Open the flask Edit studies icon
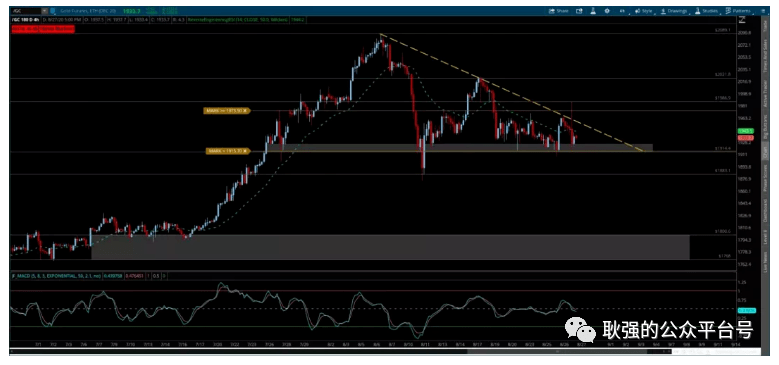The width and height of the screenshot is (779, 365). pos(593,10)
